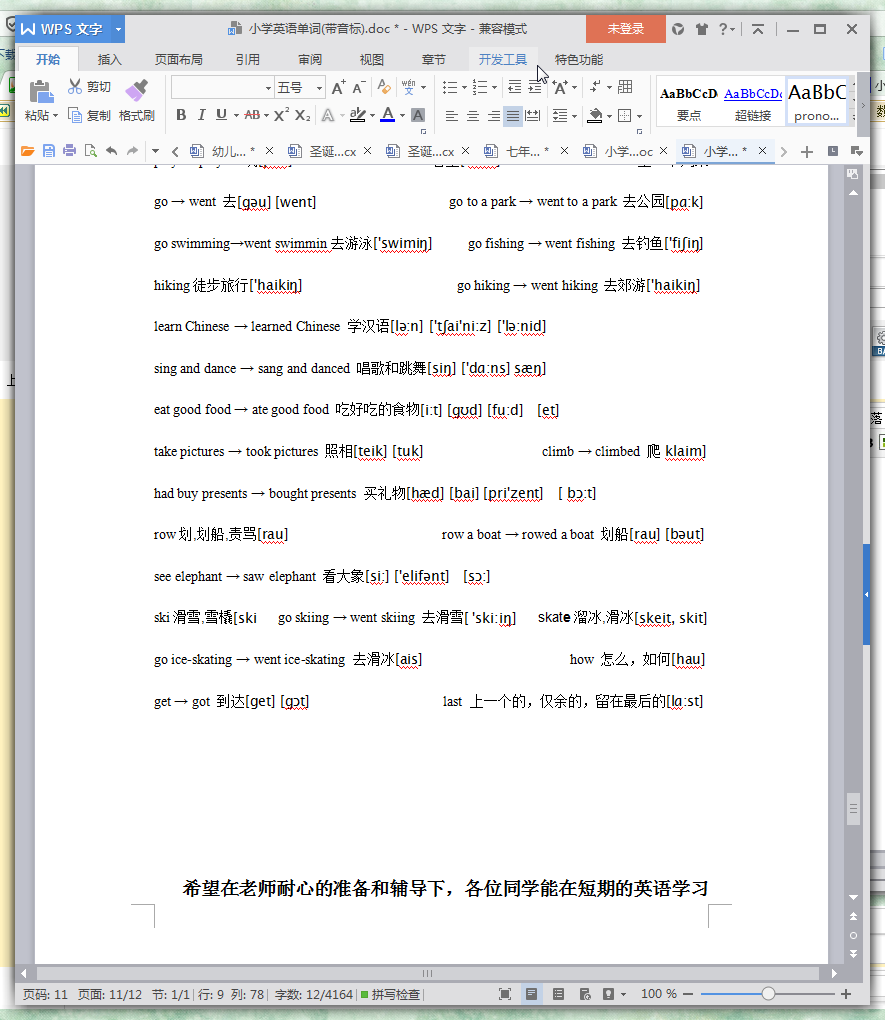Viewport: 885px width, 1020px height.
Task: Apply subscript X₂ formatting
Action: point(303,115)
